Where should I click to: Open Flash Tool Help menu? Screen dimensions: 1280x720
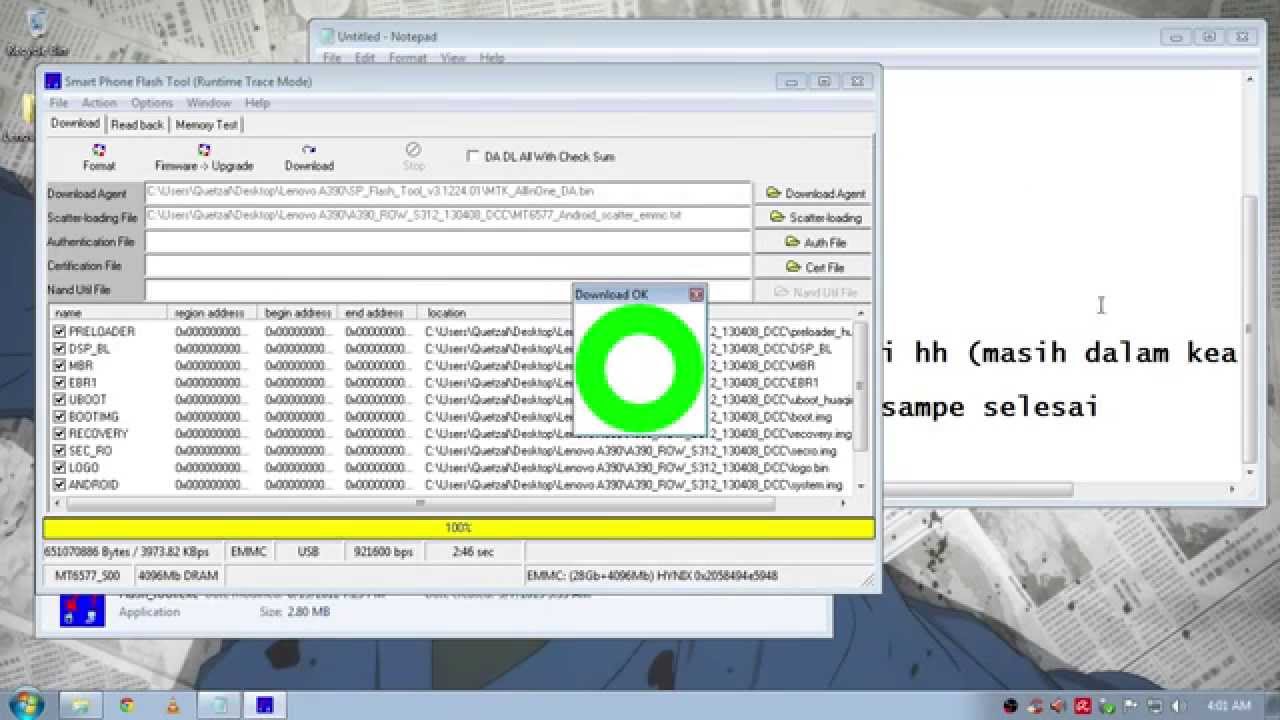pyautogui.click(x=257, y=103)
